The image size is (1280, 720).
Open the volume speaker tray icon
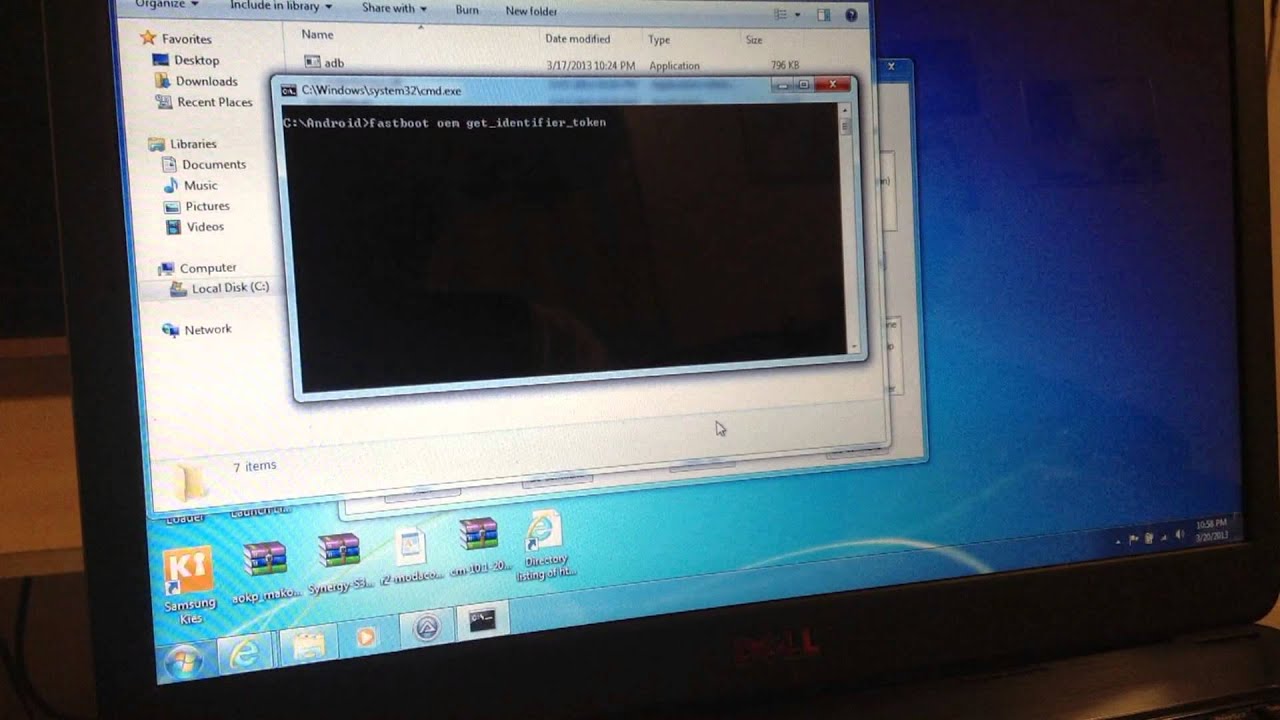point(1181,535)
